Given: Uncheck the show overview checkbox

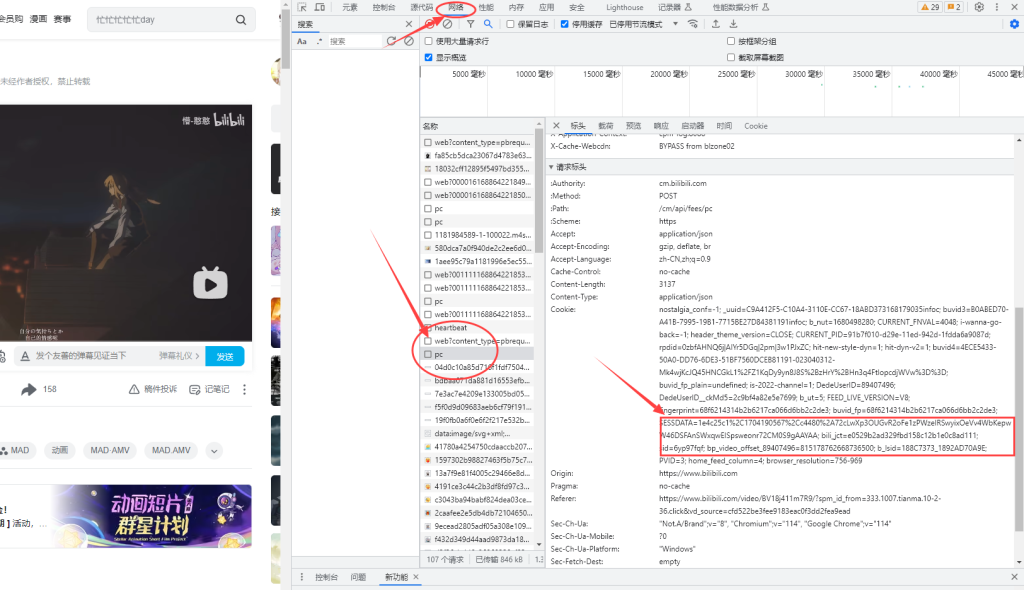Looking at the screenshot, I should coord(429,57).
